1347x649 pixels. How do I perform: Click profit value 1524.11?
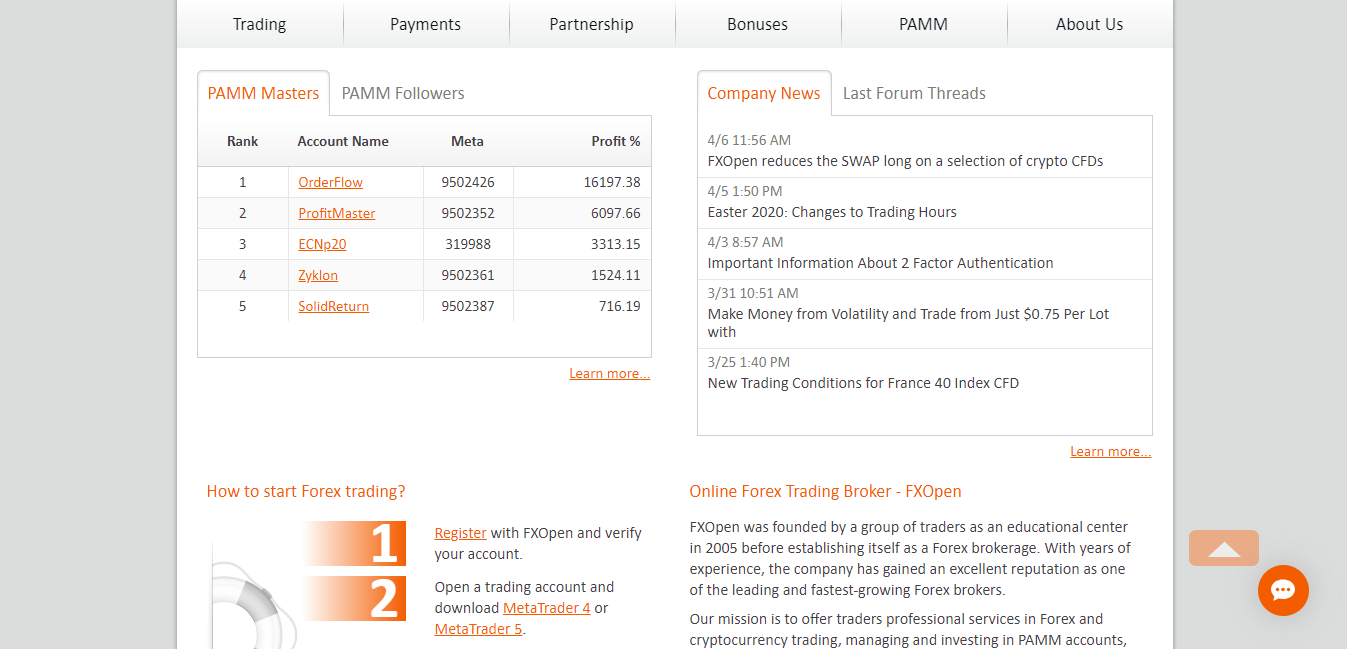pyautogui.click(x=616, y=275)
